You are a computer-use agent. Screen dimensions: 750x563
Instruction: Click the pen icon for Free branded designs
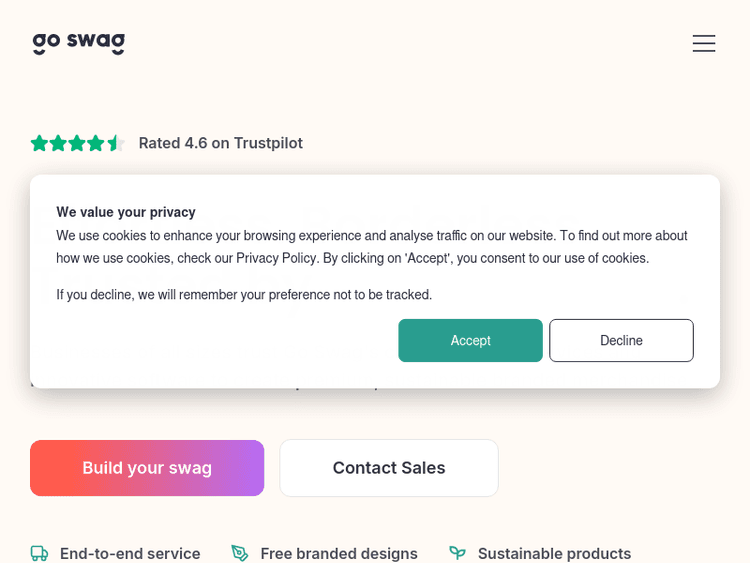240,553
